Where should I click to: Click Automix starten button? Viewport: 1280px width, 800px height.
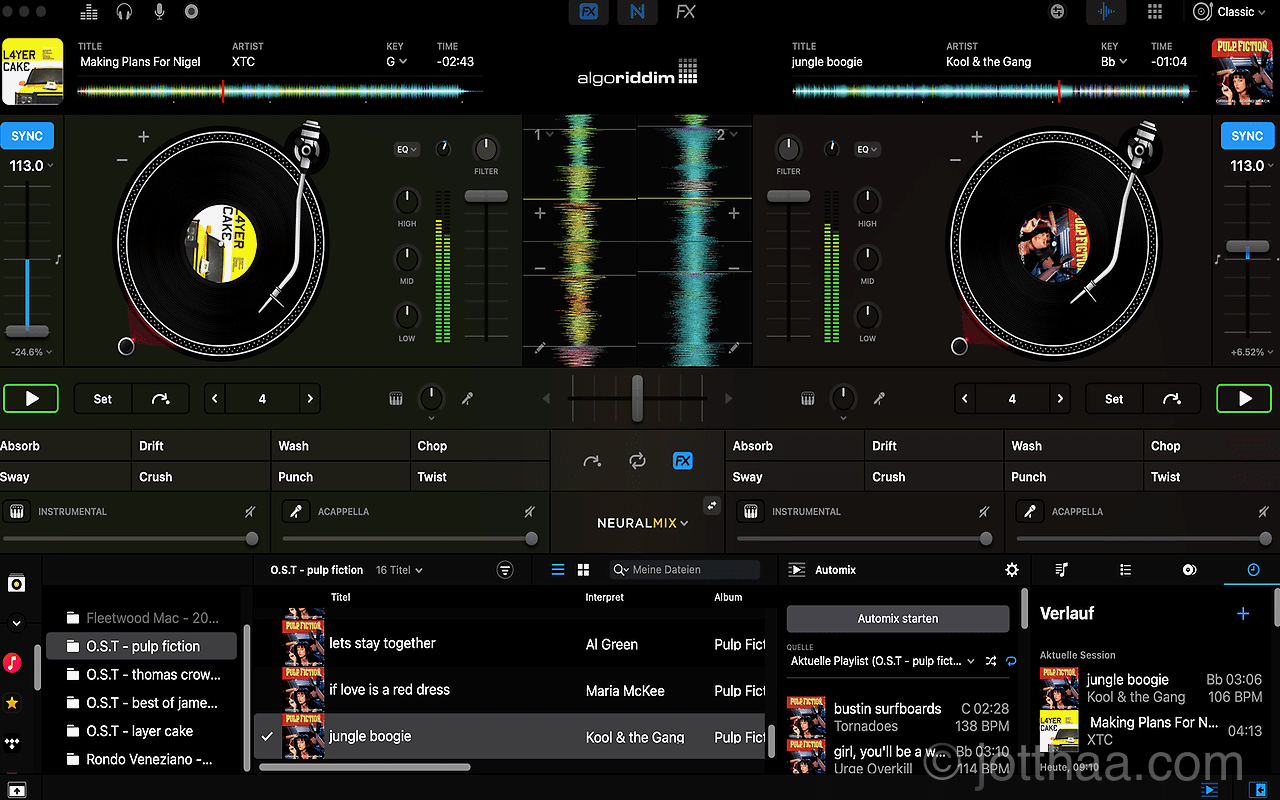click(898, 619)
